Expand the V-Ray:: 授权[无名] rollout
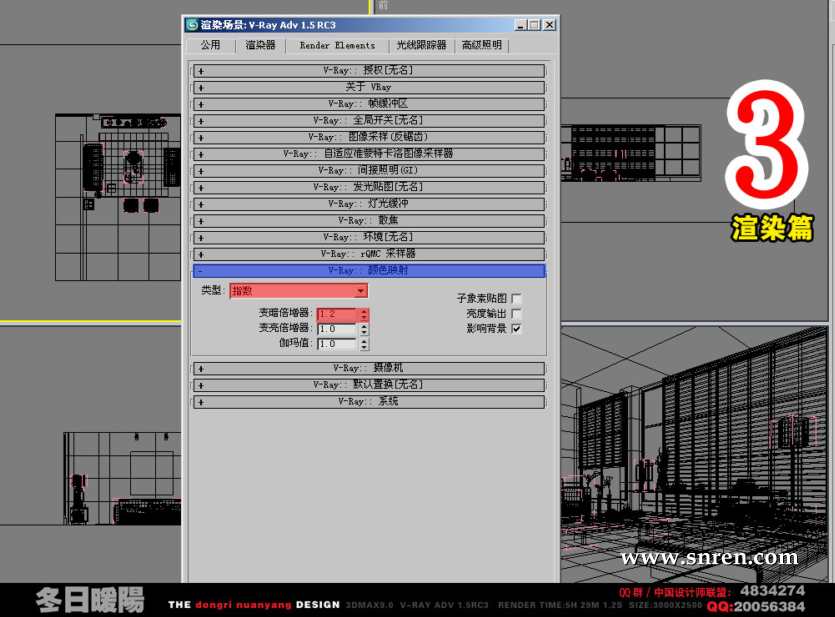The image size is (835, 617). coord(369,70)
